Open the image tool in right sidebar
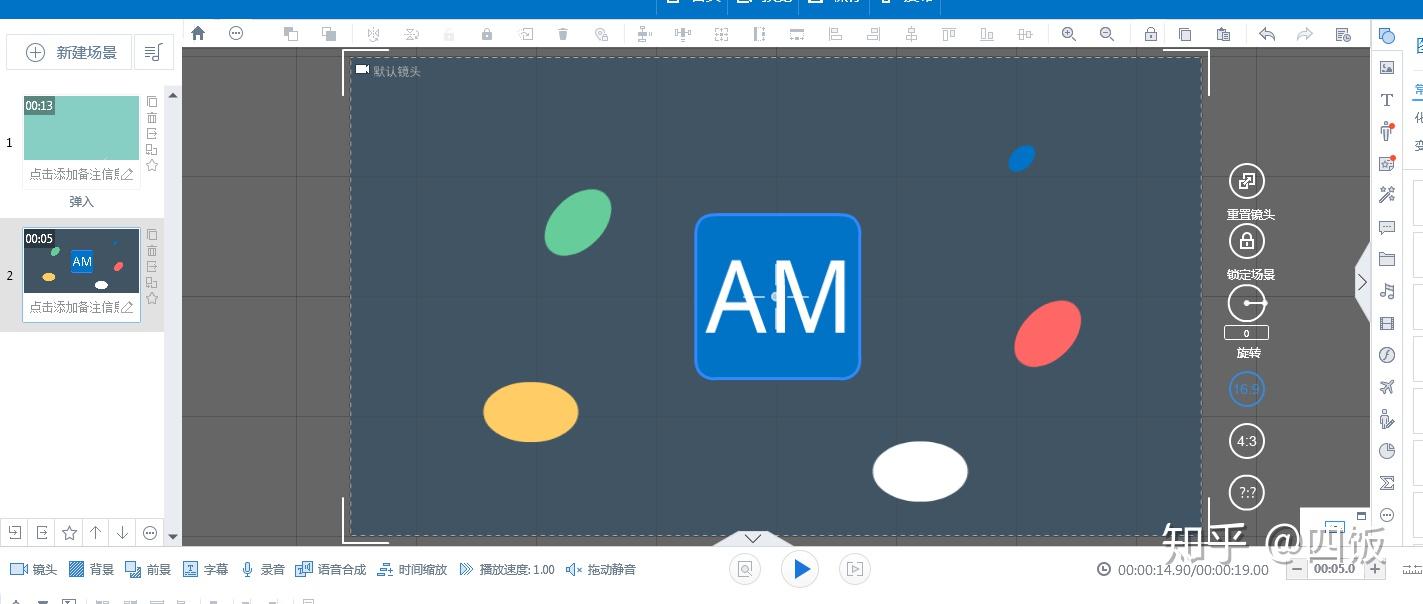The height and width of the screenshot is (604, 1423). (1387, 68)
